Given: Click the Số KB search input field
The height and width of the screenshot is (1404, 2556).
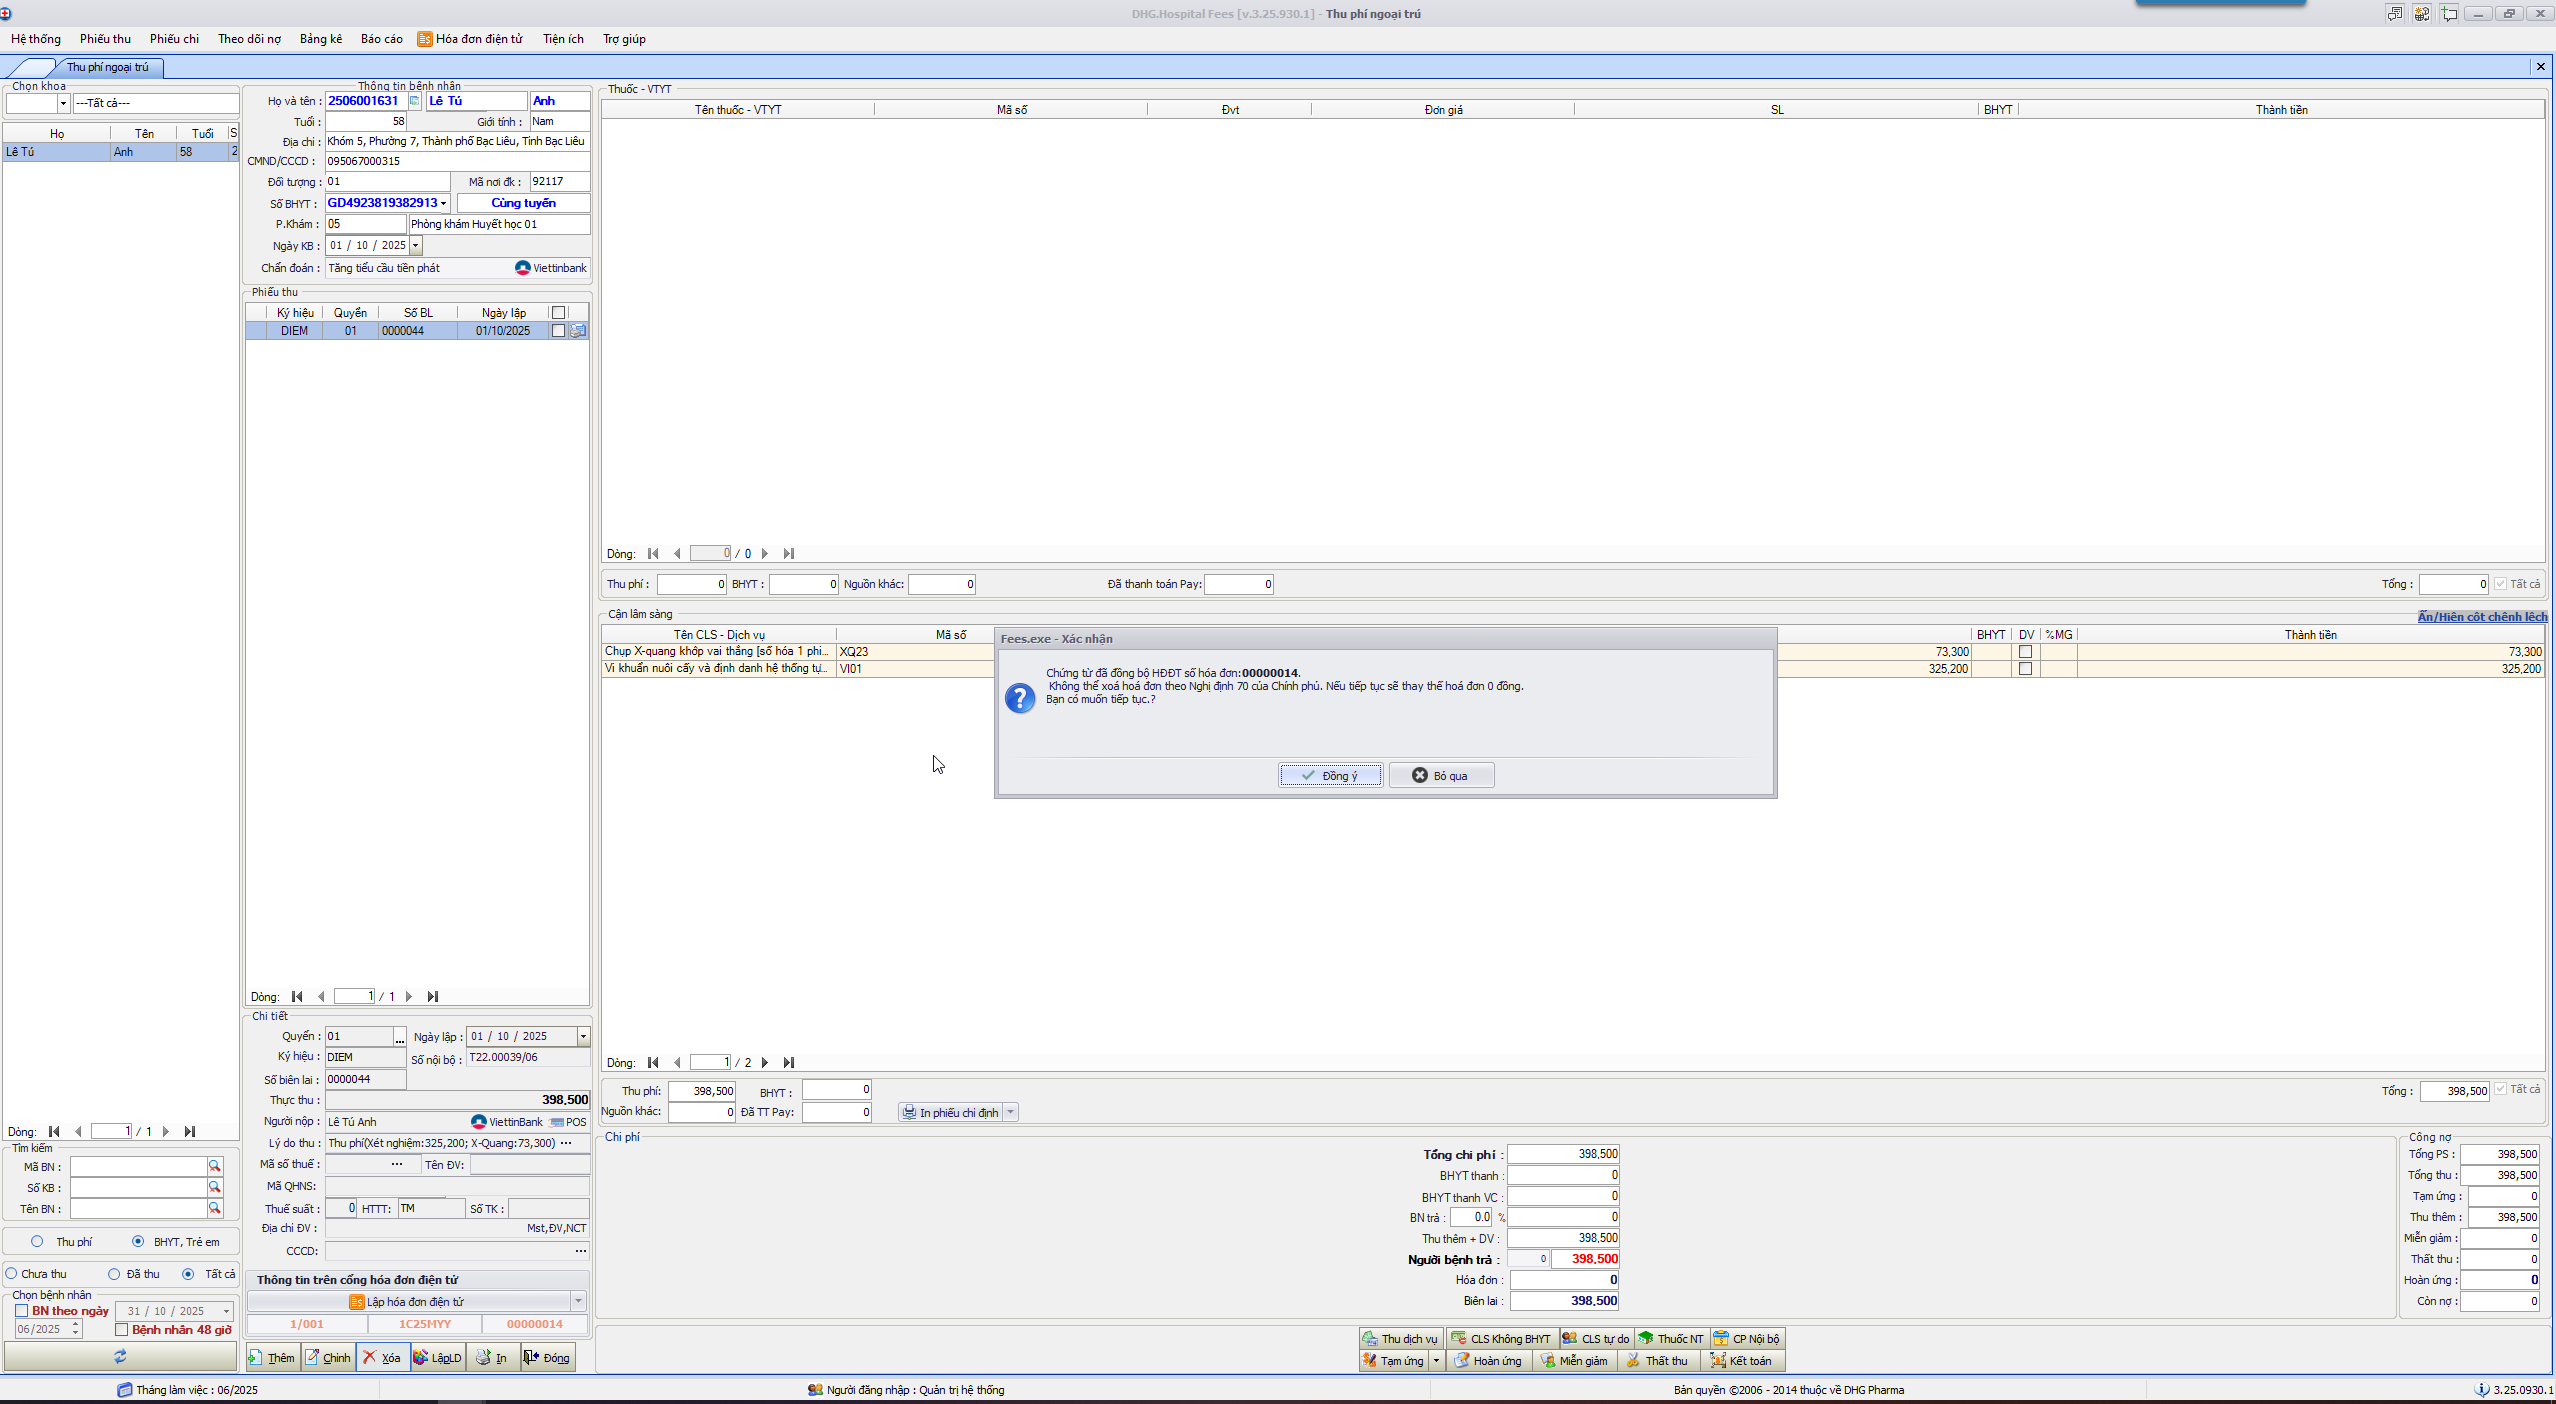Looking at the screenshot, I should click(138, 1187).
